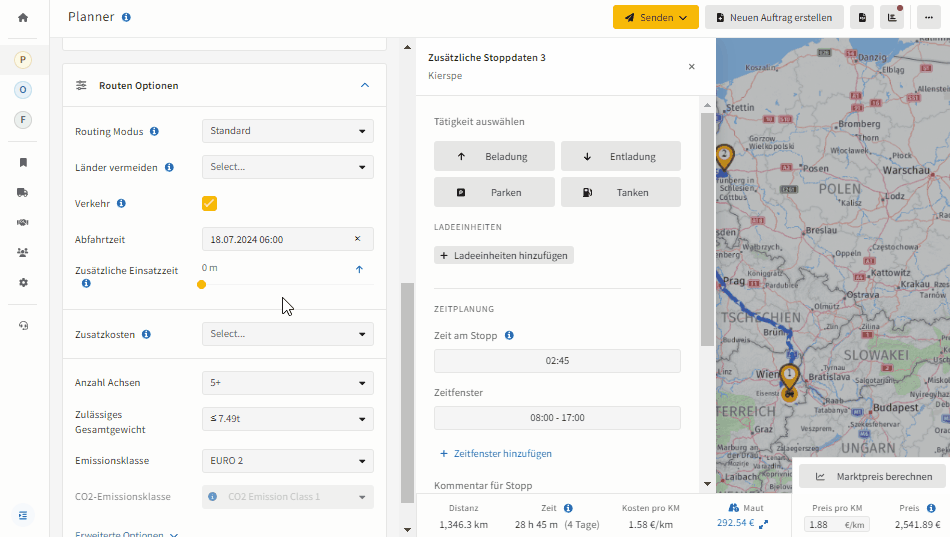Click the bookmark icon in sidebar

coord(23,162)
